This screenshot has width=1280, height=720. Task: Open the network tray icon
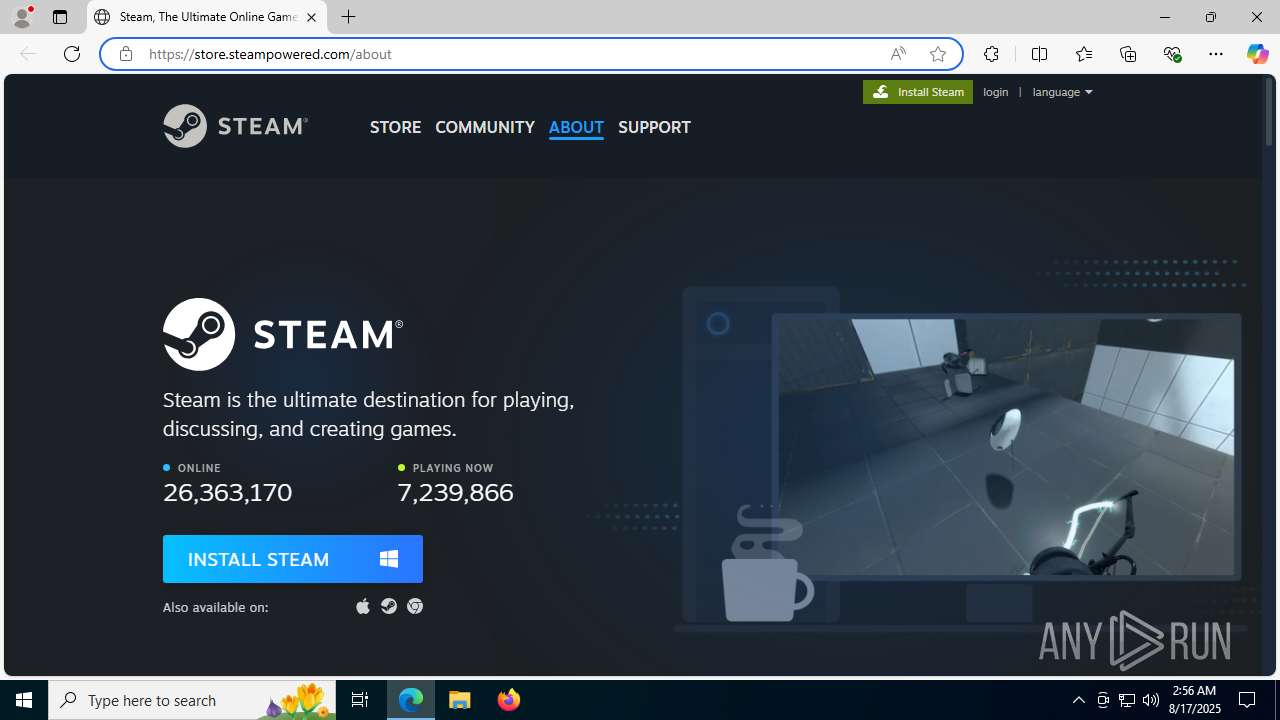tap(1127, 700)
